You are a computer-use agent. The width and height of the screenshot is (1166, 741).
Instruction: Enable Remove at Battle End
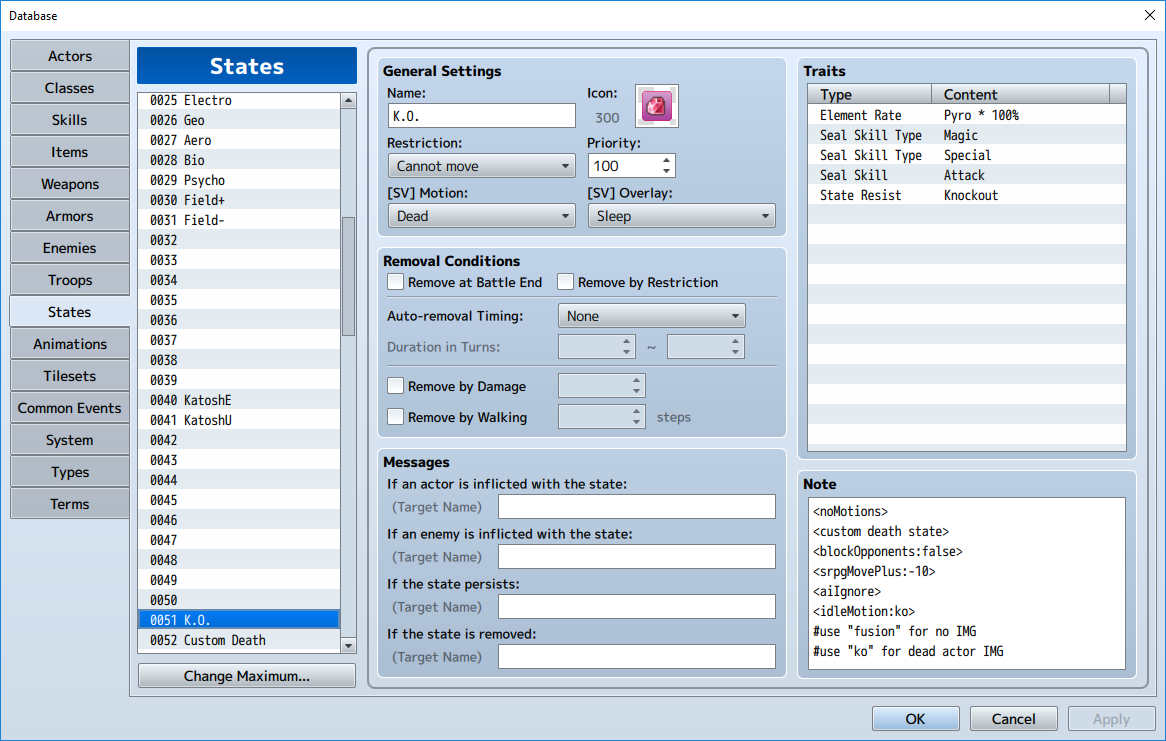point(396,282)
